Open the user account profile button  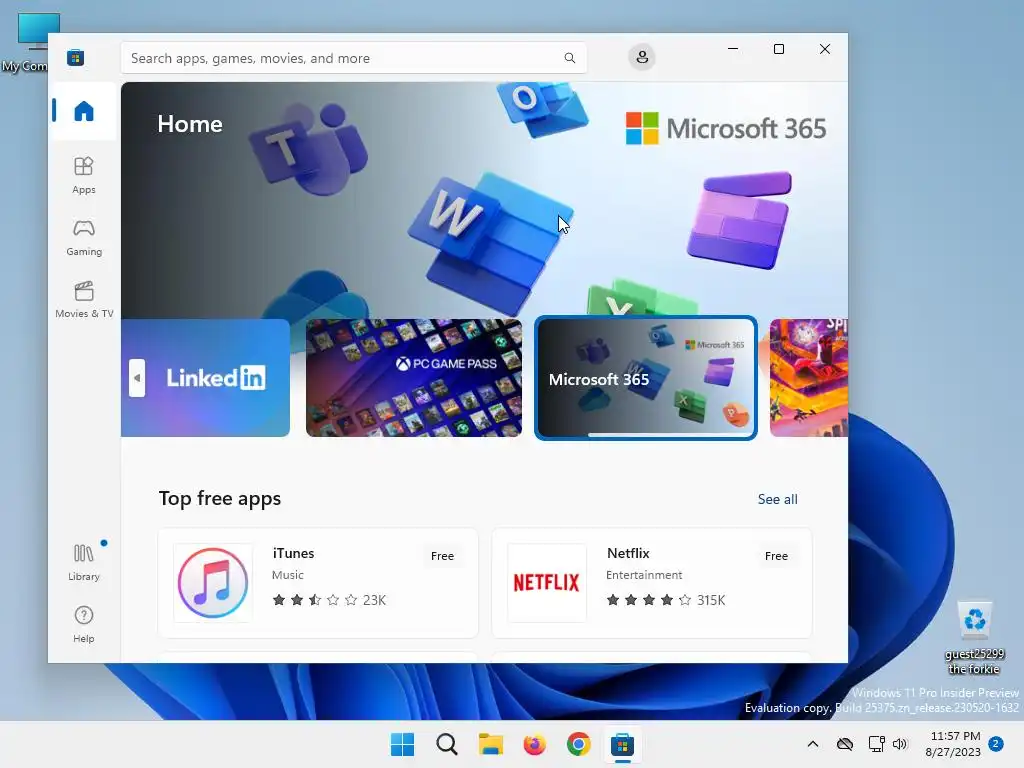tap(642, 57)
